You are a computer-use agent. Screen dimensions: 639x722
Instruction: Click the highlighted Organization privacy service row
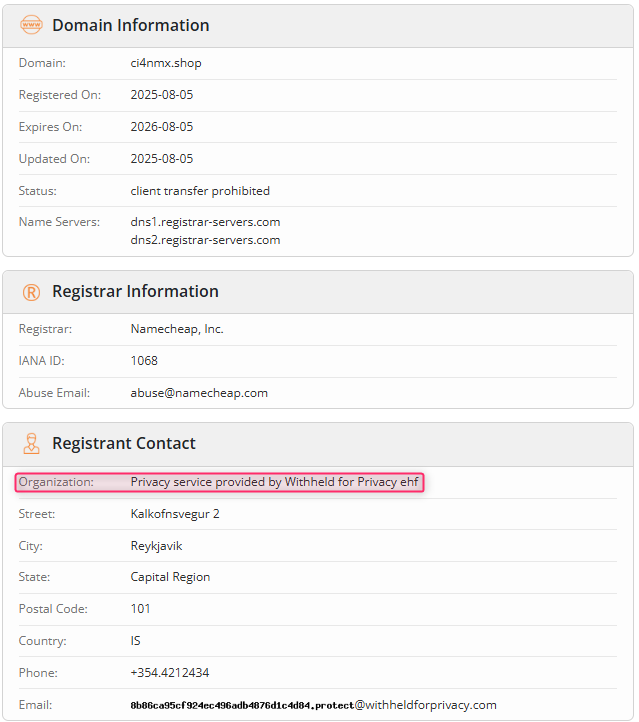pos(219,482)
